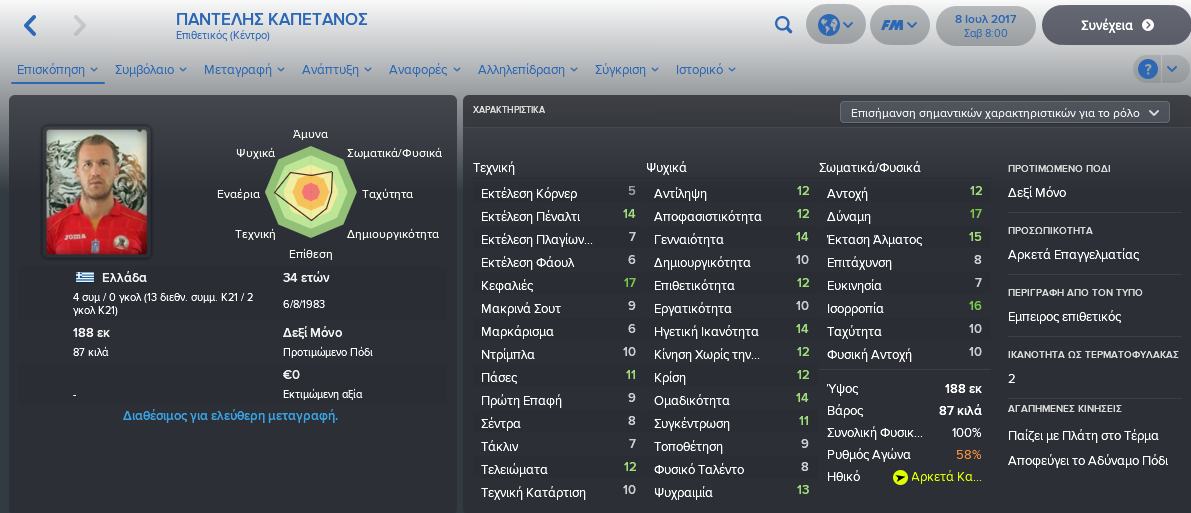Open the FM logo menu
This screenshot has height=513, width=1191.
tap(899, 25)
